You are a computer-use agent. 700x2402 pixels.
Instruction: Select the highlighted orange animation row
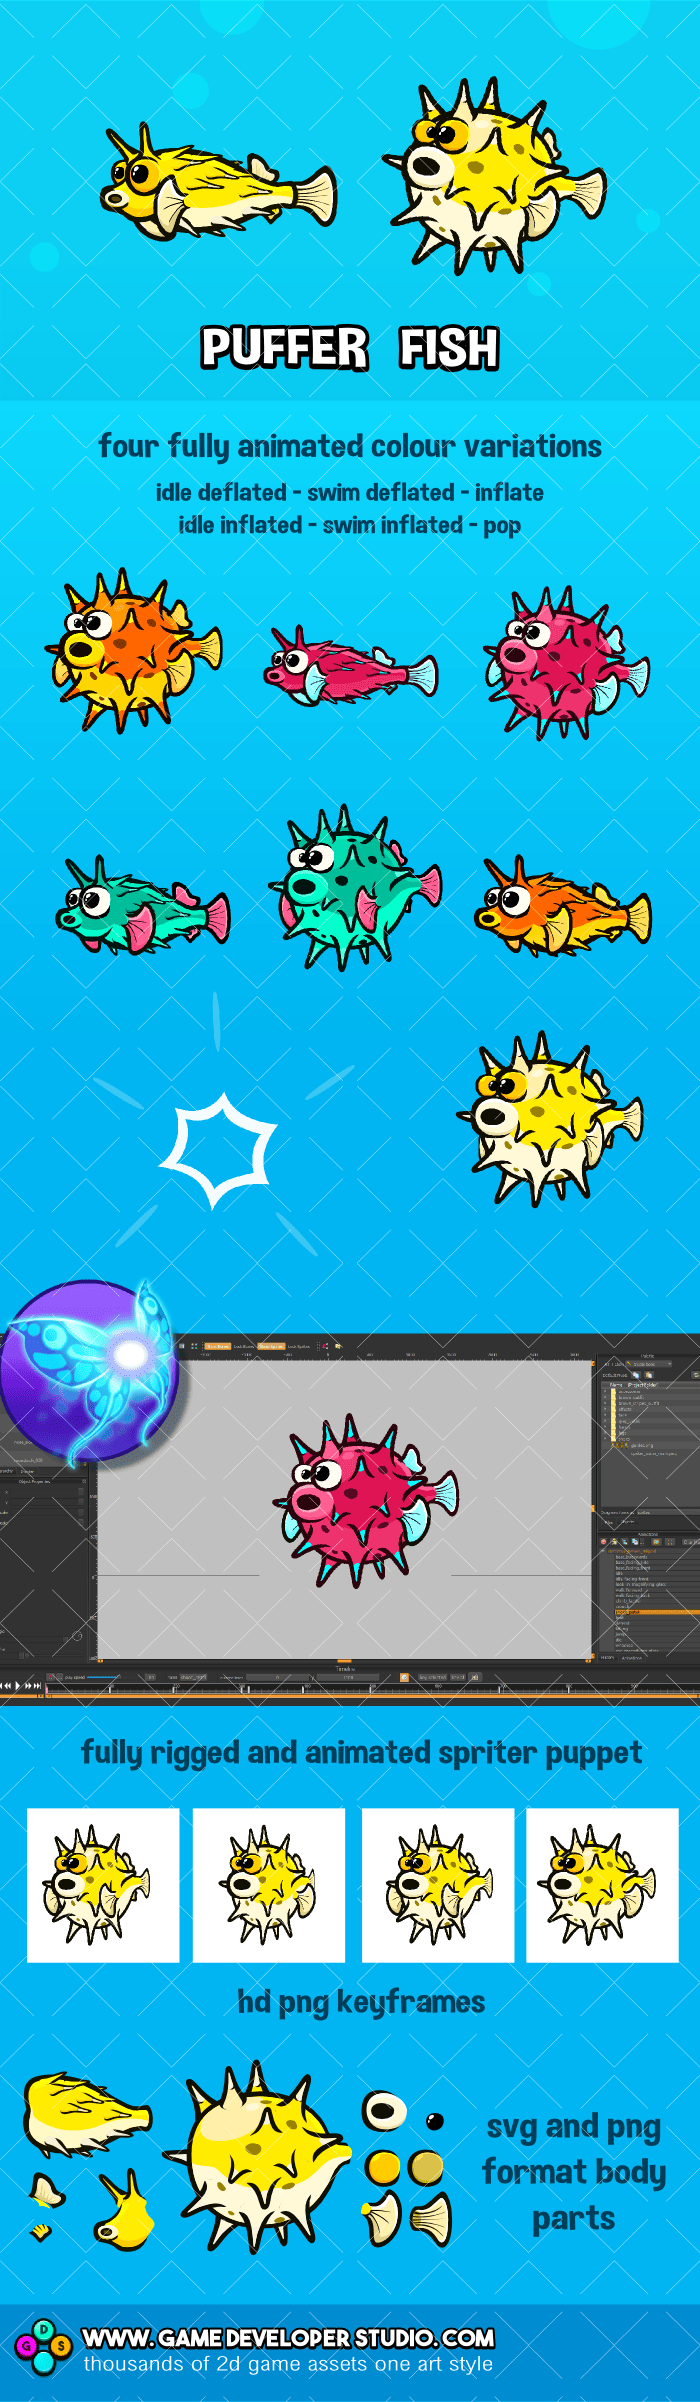coord(657,1612)
